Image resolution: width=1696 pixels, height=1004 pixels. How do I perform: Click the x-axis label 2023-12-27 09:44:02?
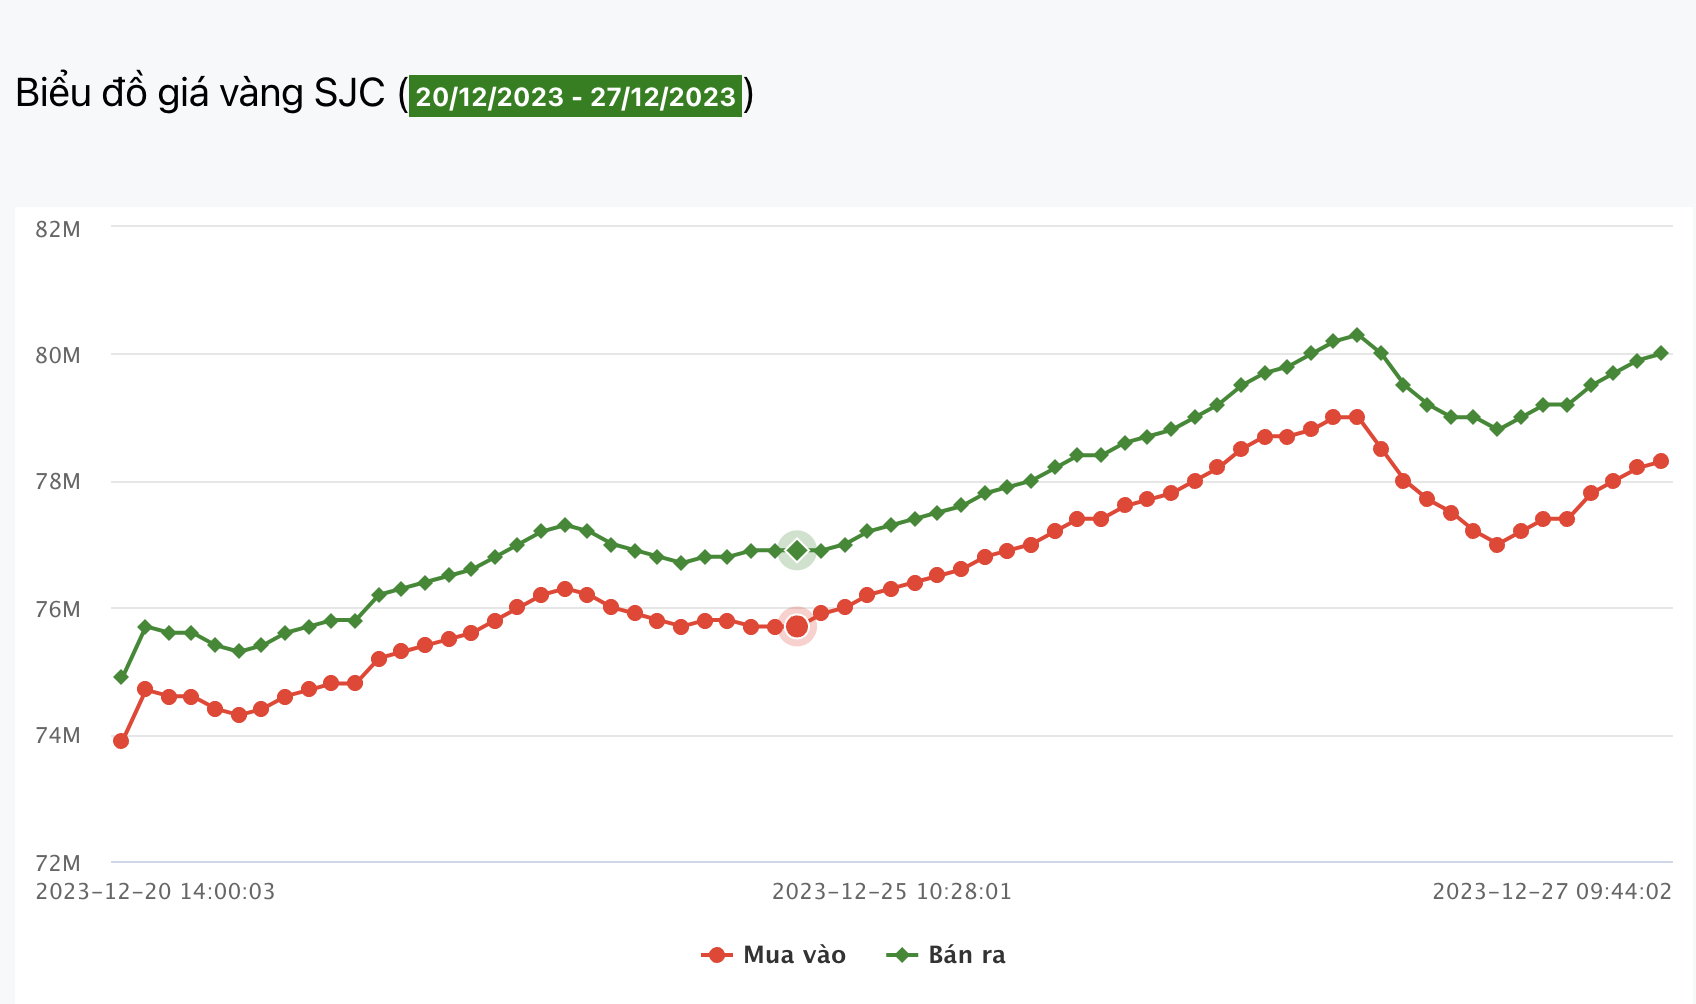click(x=1552, y=891)
